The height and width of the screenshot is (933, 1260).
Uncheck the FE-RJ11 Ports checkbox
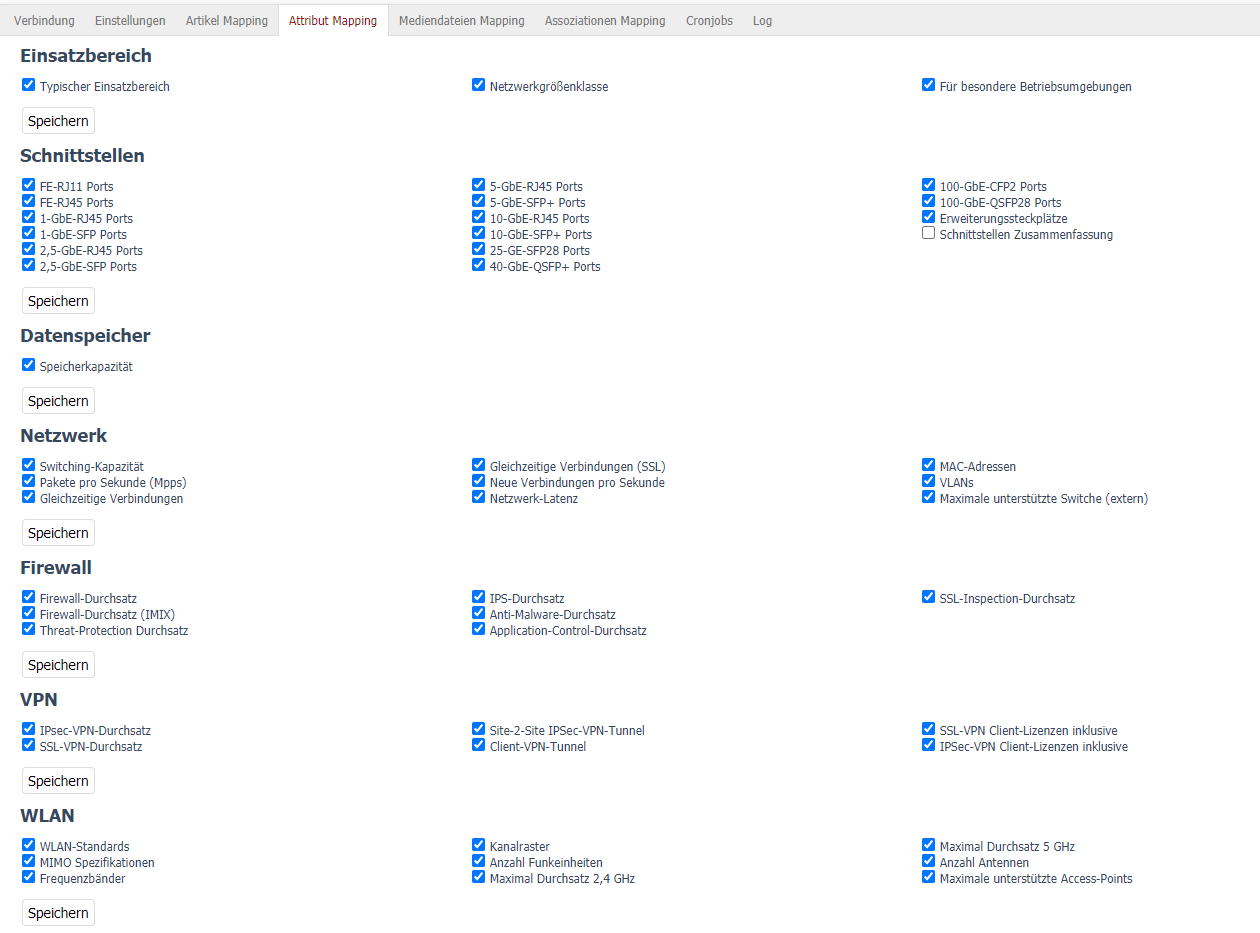coord(28,185)
